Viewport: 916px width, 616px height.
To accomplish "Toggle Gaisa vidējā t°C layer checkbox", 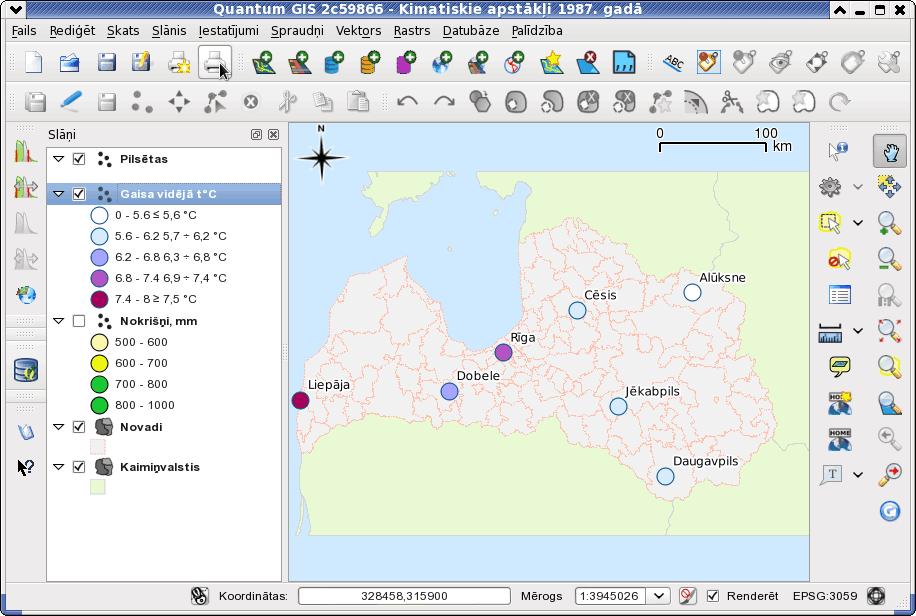I will pos(79,194).
